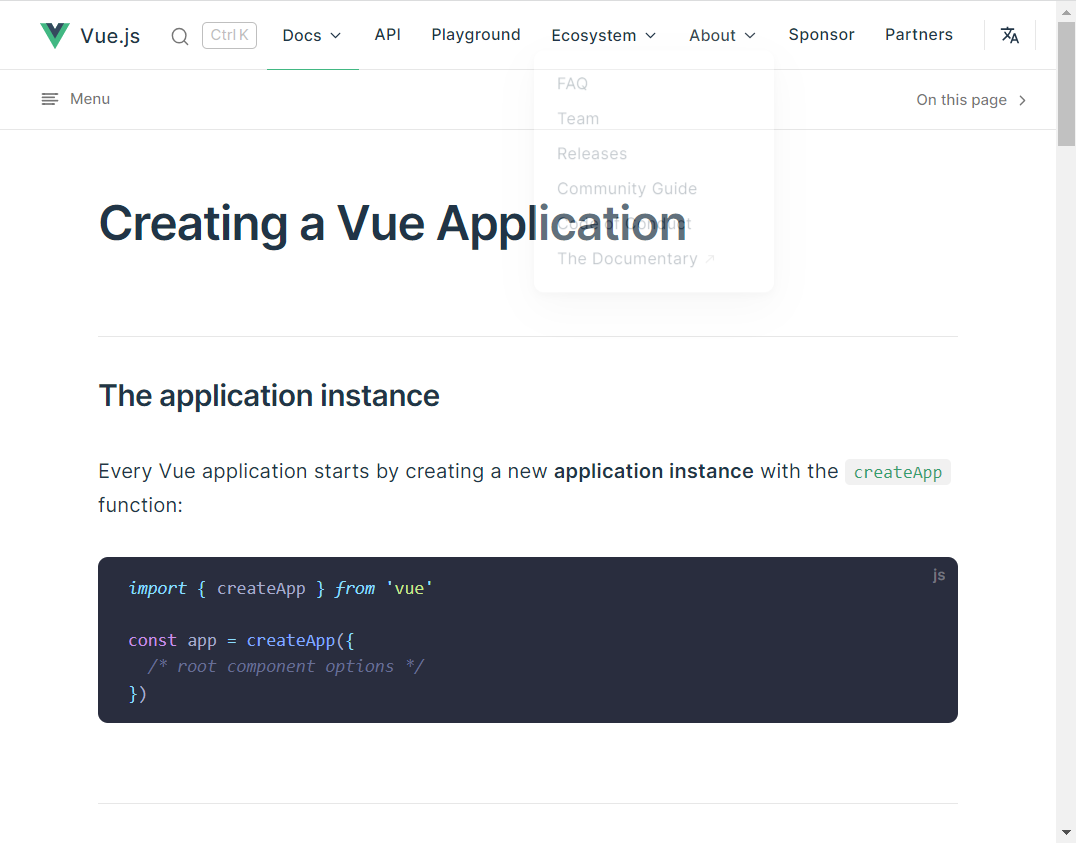
Task: Expand the About dropdown
Action: tap(722, 35)
